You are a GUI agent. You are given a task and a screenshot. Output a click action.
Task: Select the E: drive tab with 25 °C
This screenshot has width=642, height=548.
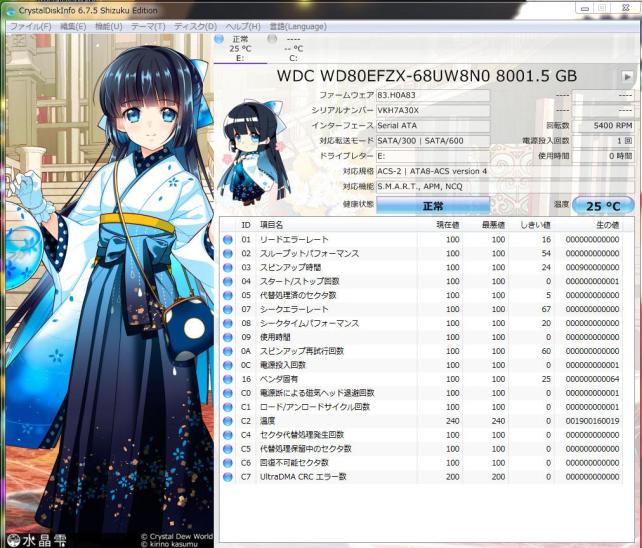(x=240, y=49)
